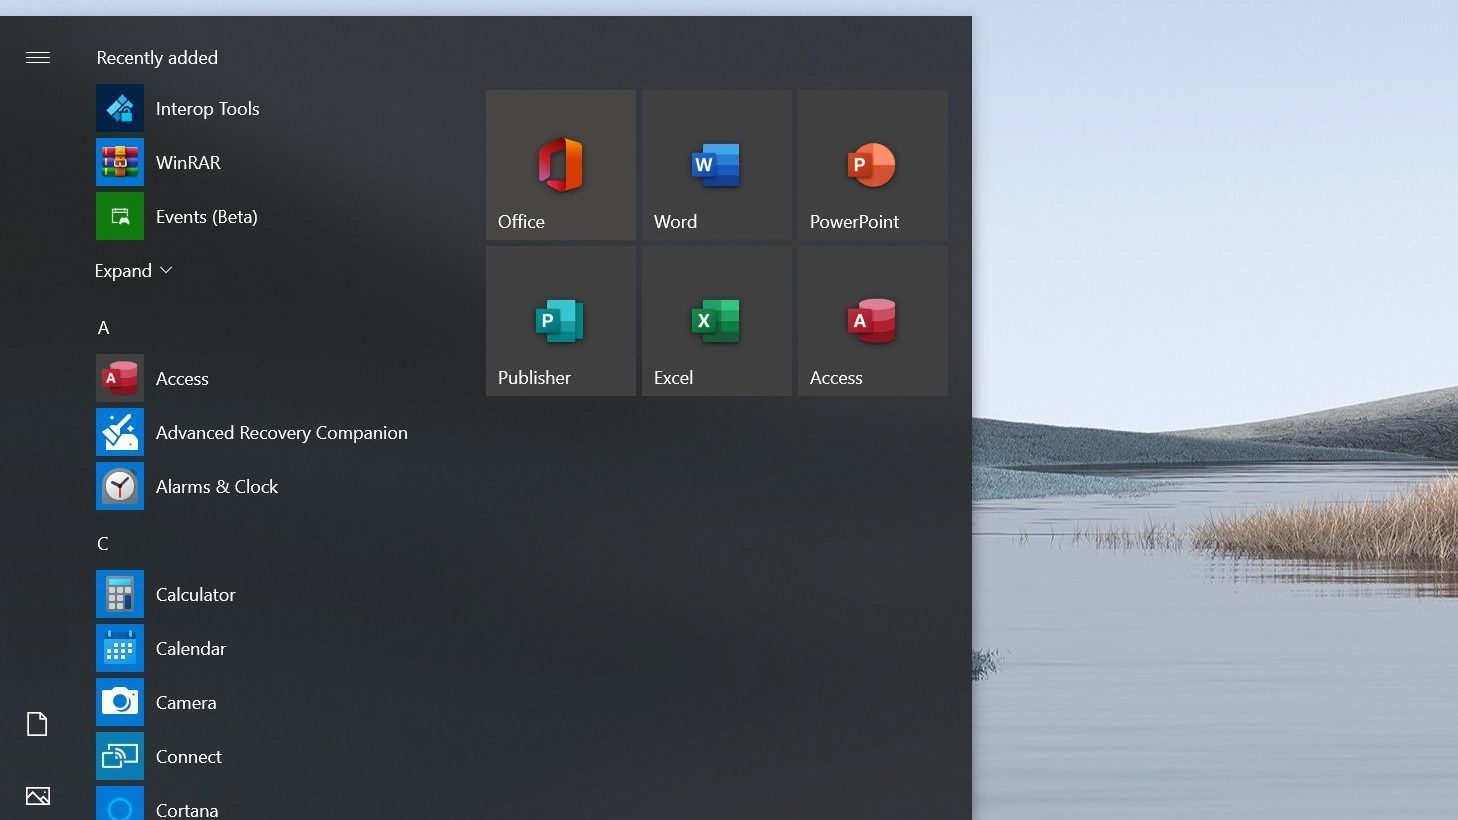
Task: Select letter C section header
Action: tap(102, 544)
